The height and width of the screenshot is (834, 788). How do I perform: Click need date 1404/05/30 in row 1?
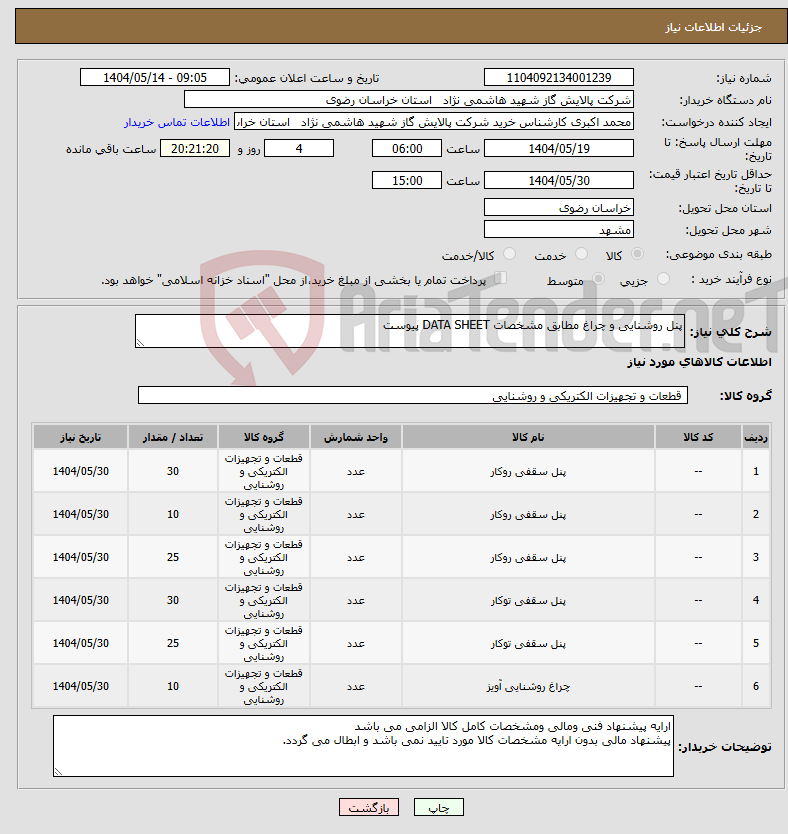coord(81,472)
